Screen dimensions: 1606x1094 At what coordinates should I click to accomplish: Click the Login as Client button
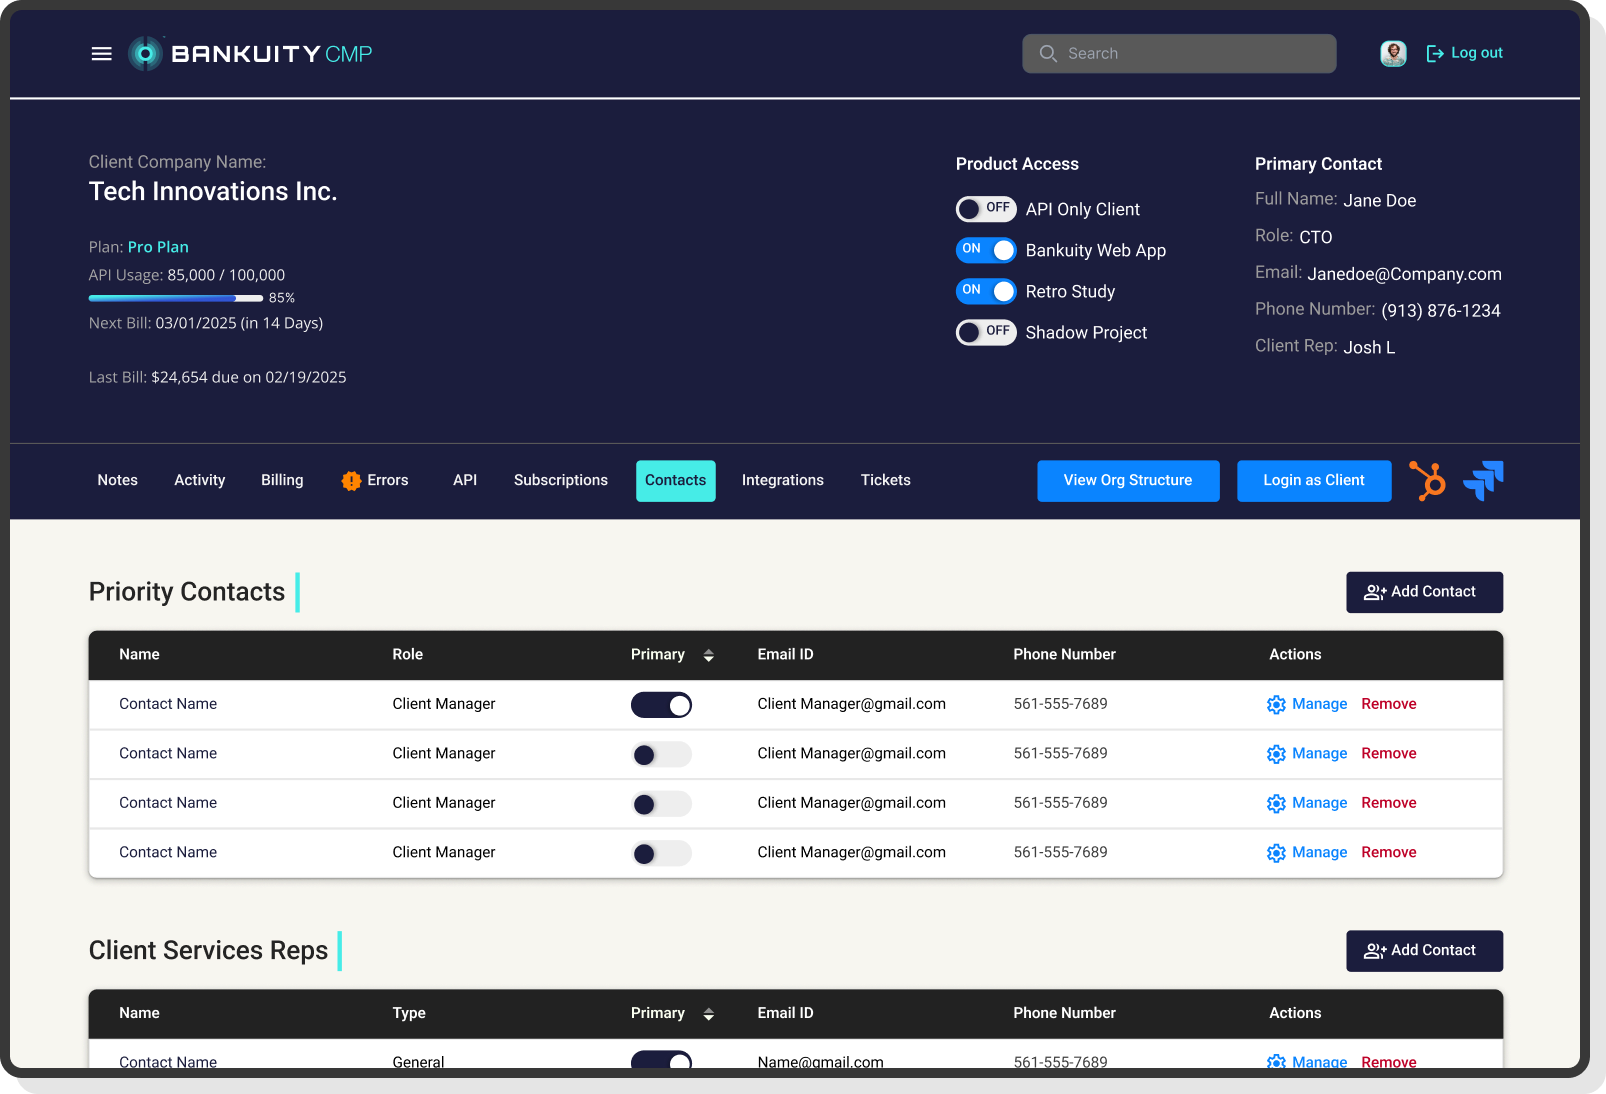(x=1314, y=480)
